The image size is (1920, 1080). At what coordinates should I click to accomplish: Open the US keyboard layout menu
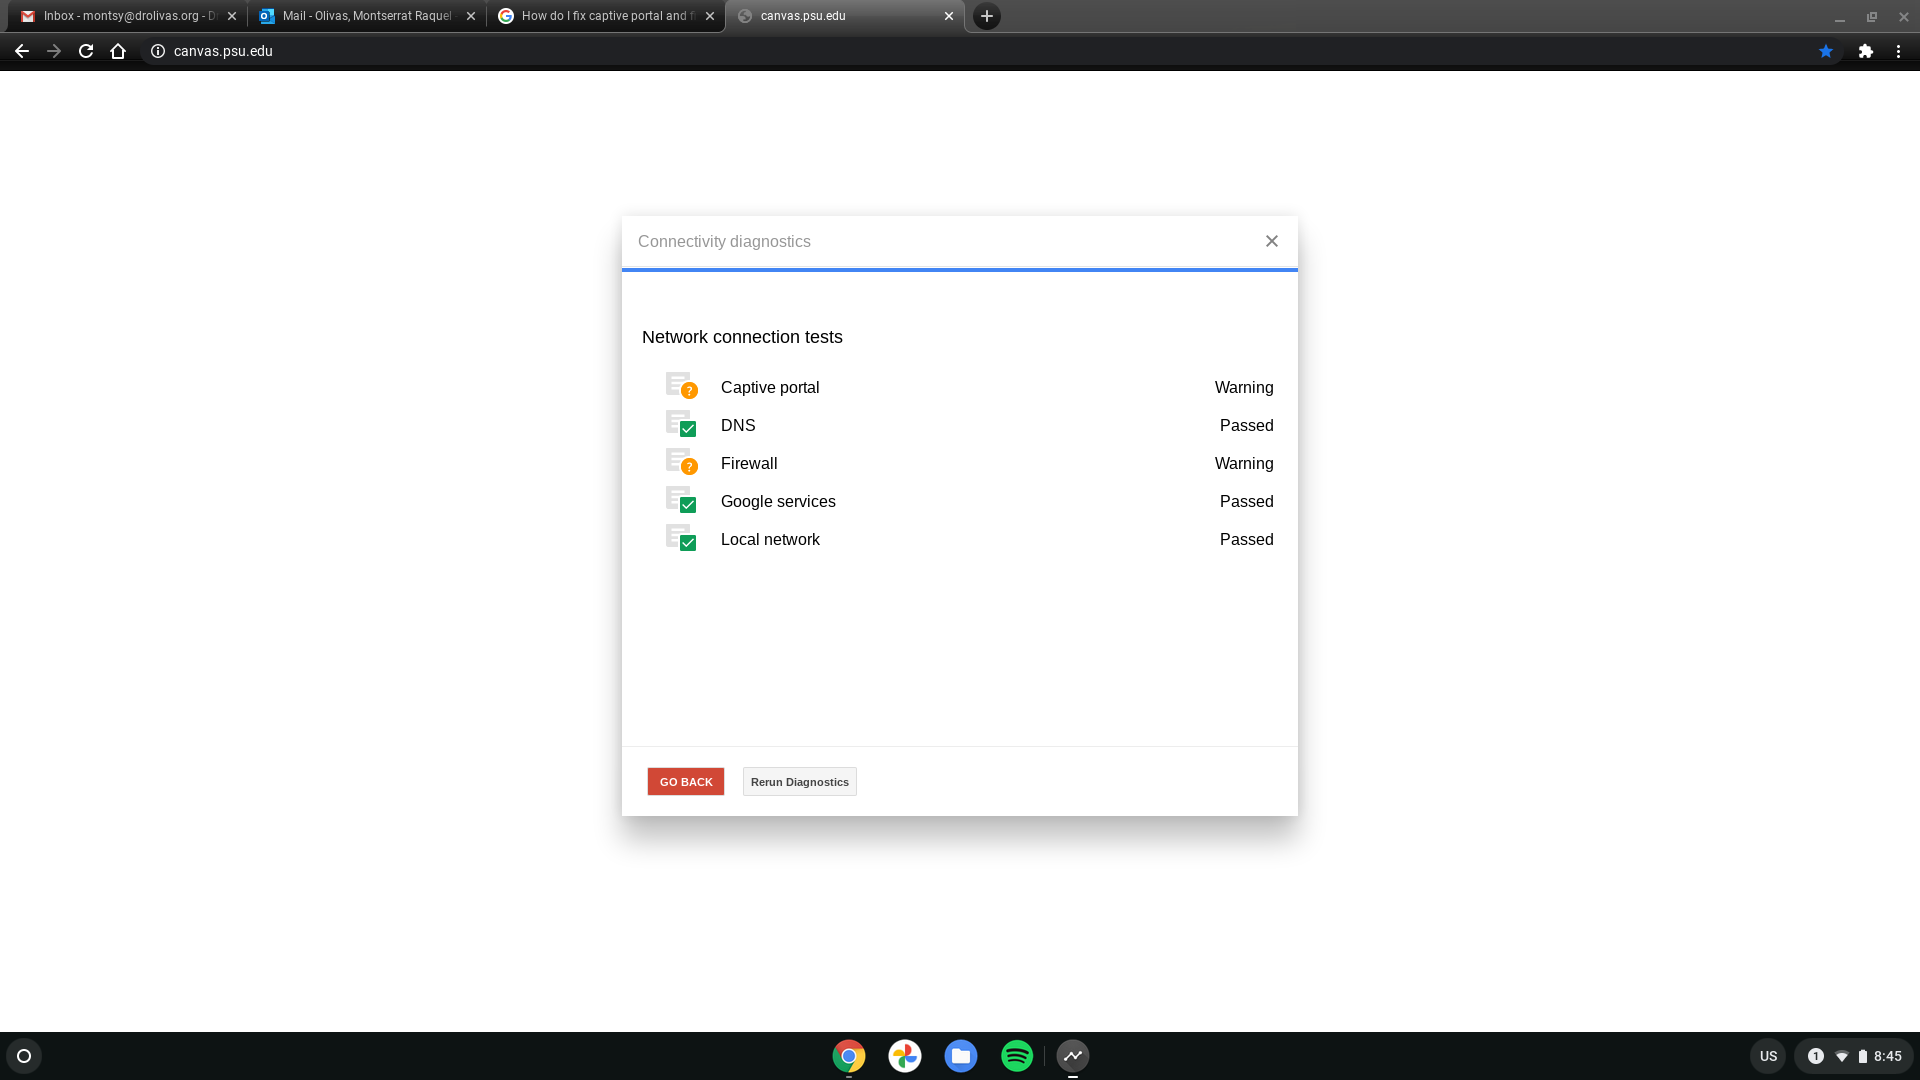pyautogui.click(x=1768, y=1055)
